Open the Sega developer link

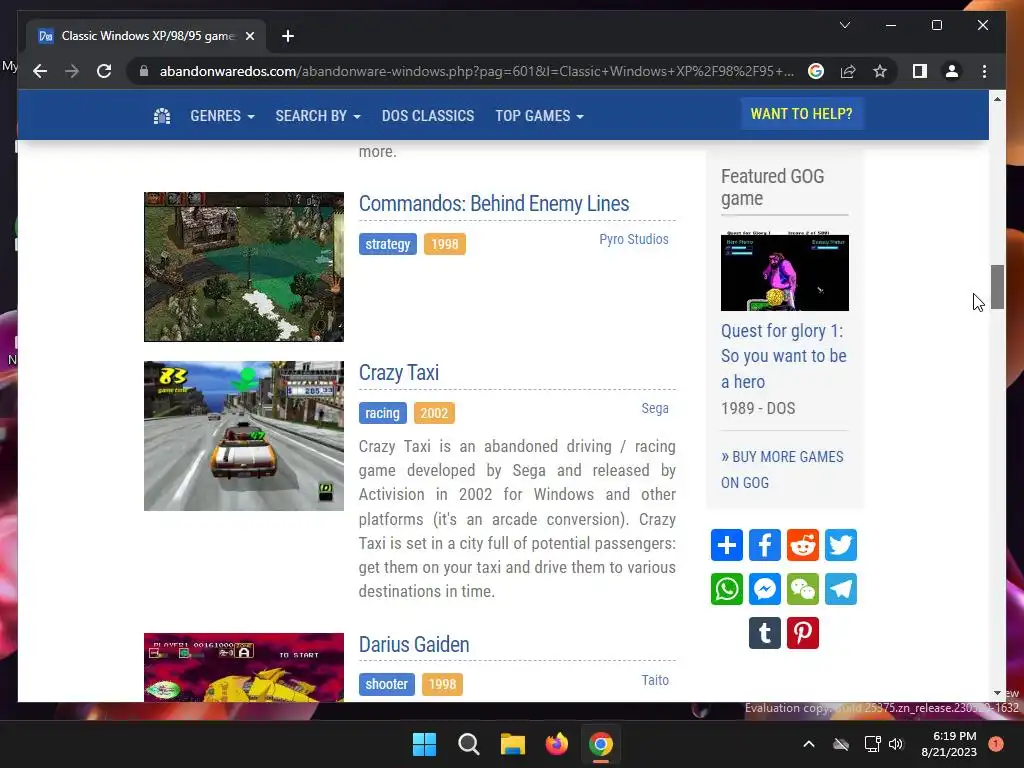[x=655, y=409]
